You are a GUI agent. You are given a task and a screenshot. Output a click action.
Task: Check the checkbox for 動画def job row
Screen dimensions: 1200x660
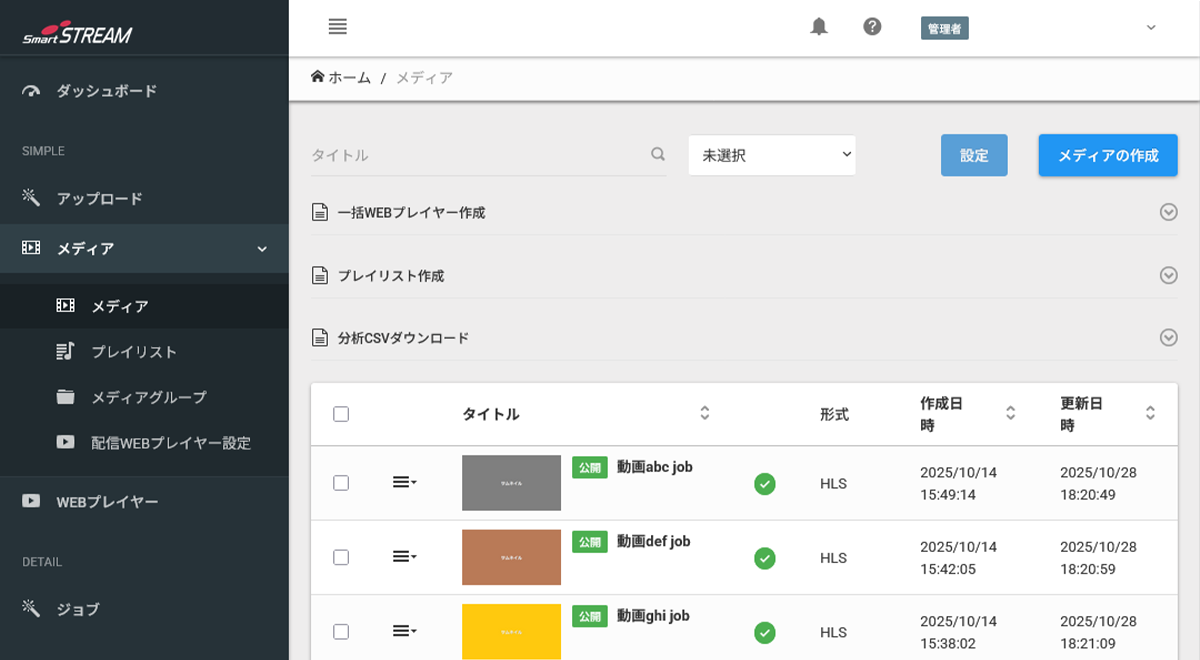340,558
